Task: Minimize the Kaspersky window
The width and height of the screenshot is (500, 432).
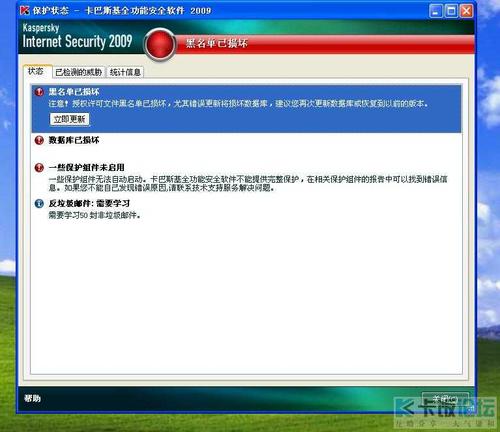Action: (x=435, y=11)
